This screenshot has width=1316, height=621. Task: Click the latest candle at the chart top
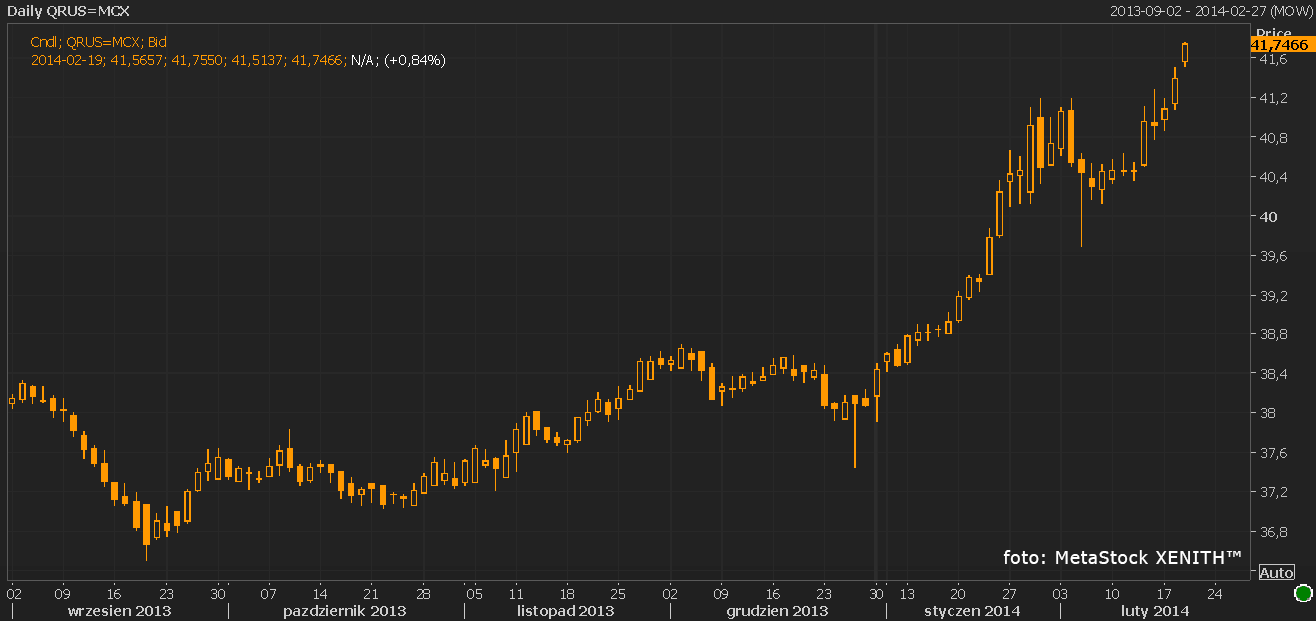pyautogui.click(x=1185, y=54)
